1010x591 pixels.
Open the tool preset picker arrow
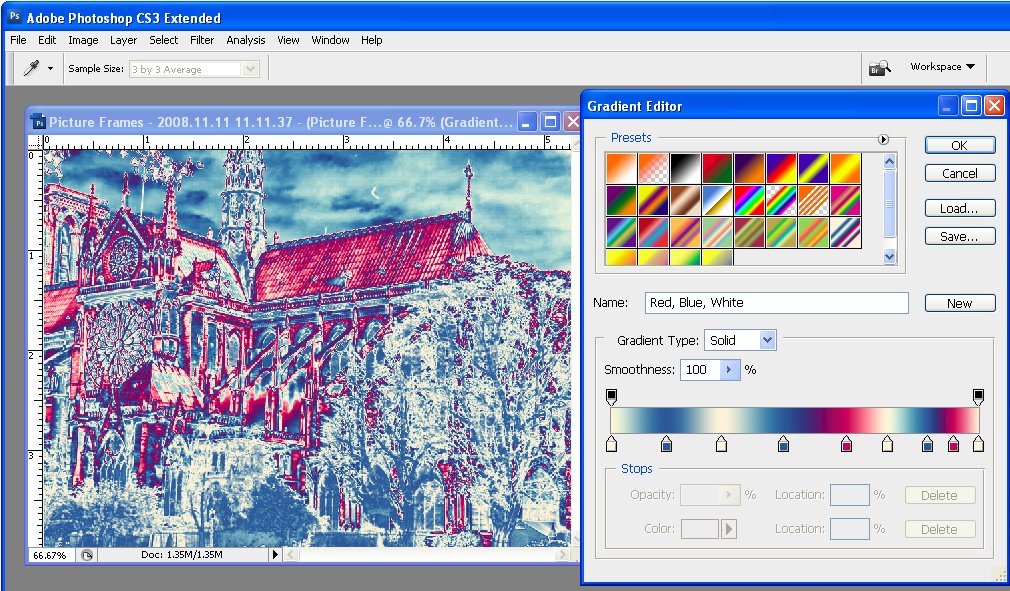point(50,68)
